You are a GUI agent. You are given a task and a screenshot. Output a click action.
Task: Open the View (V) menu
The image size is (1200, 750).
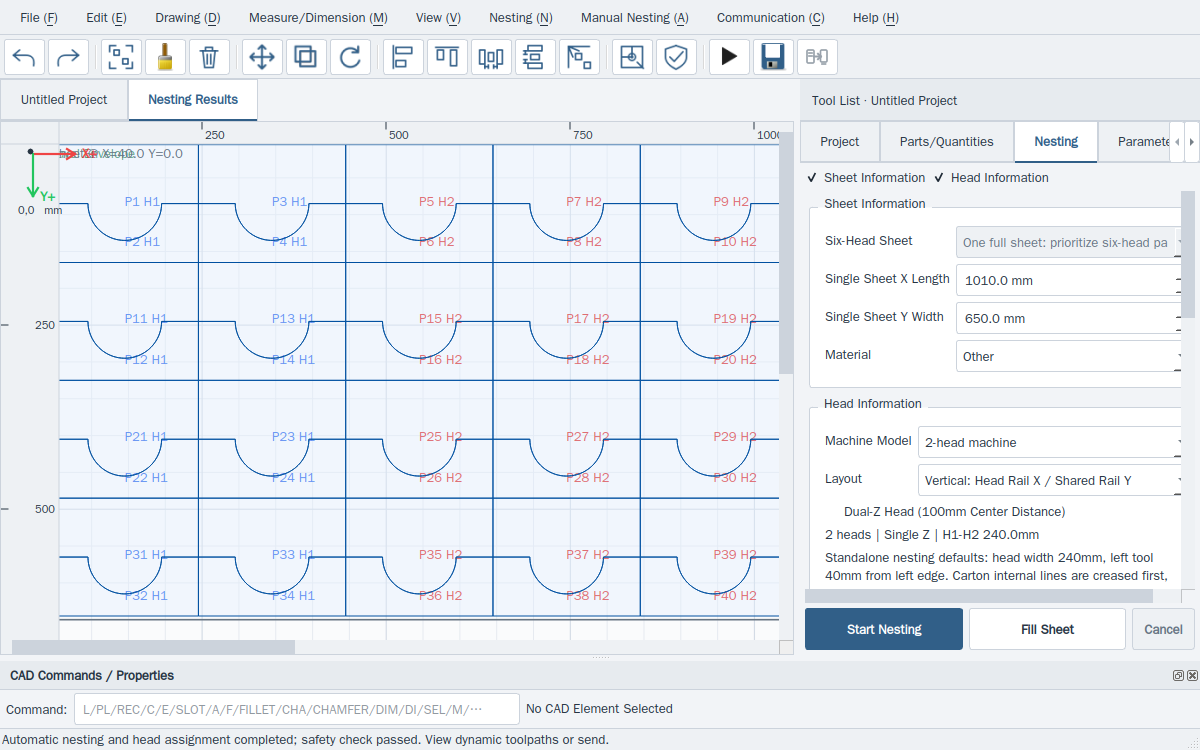tap(438, 18)
